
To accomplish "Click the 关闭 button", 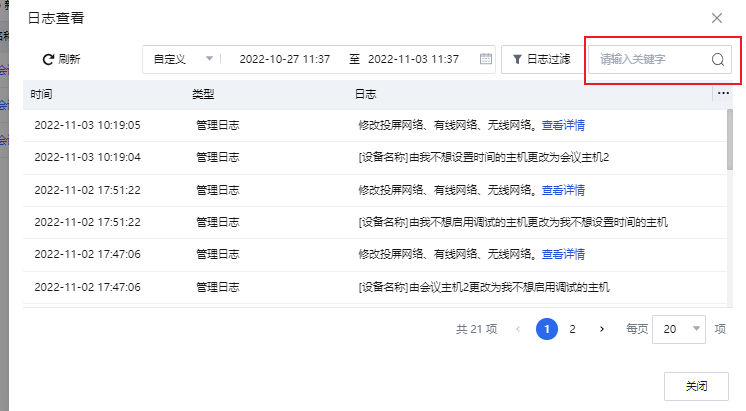I will point(696,386).
